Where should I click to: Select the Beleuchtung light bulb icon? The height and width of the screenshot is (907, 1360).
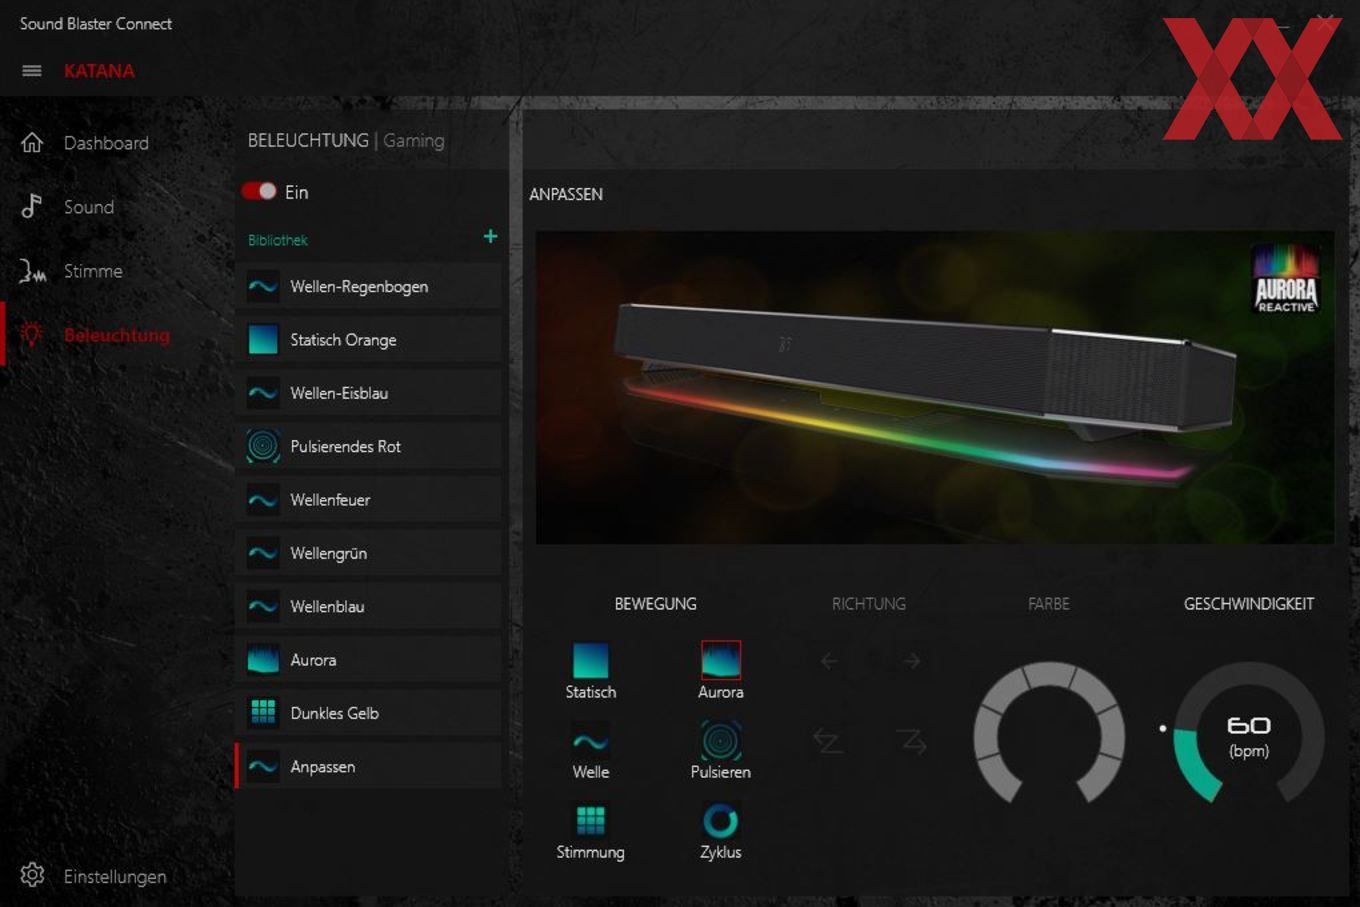coord(32,335)
